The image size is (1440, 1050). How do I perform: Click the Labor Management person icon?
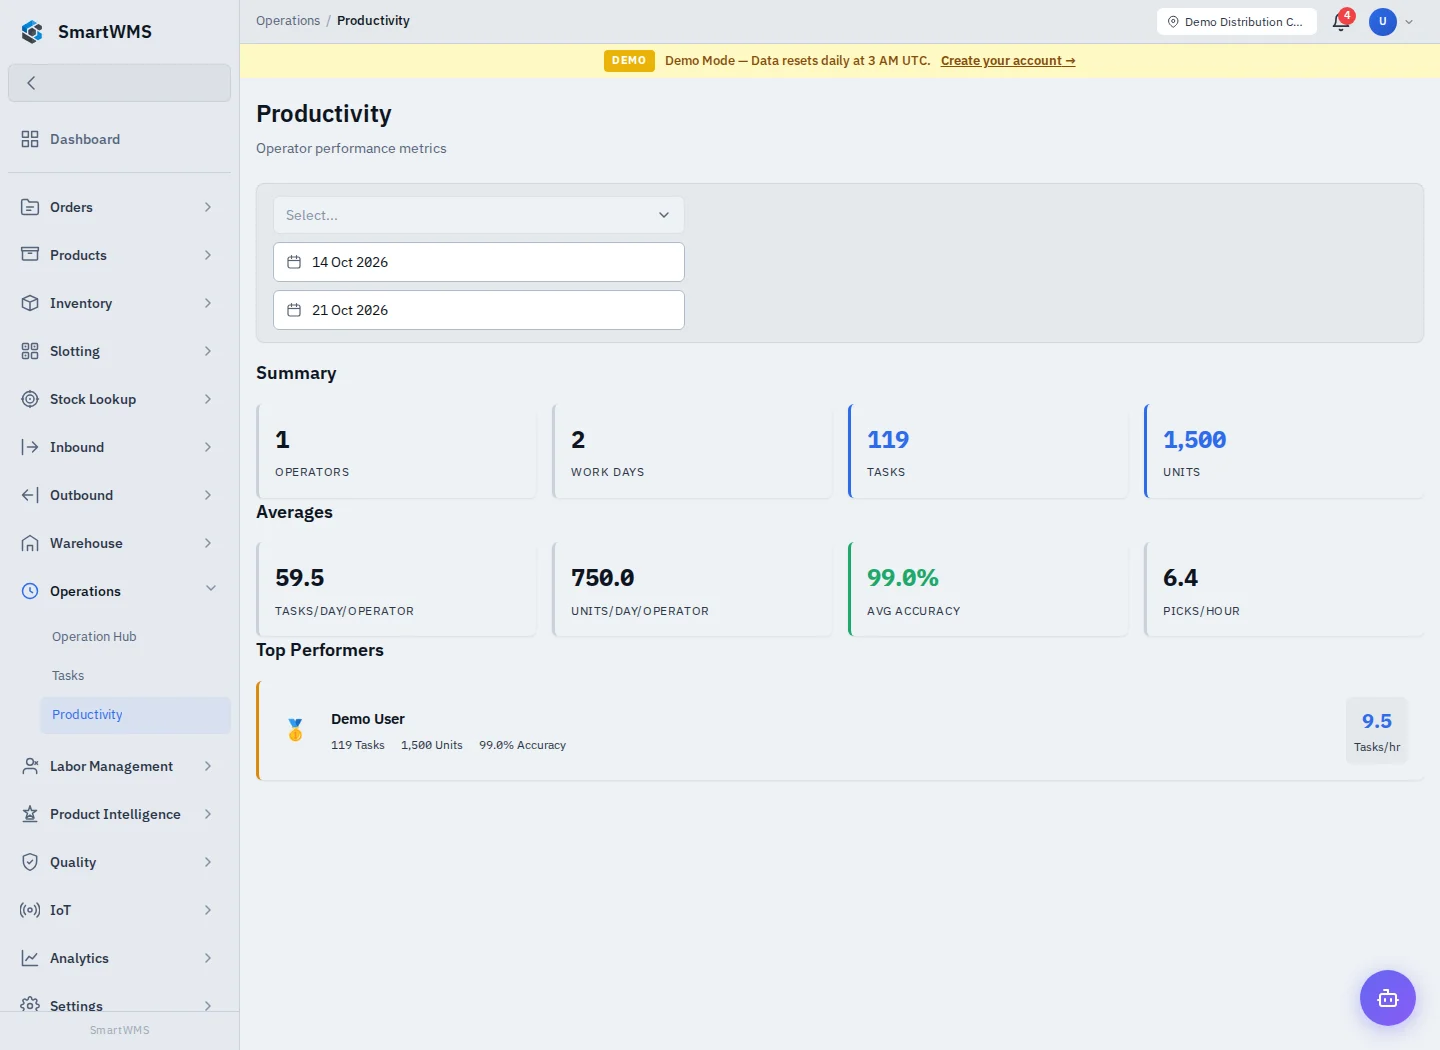(x=30, y=766)
